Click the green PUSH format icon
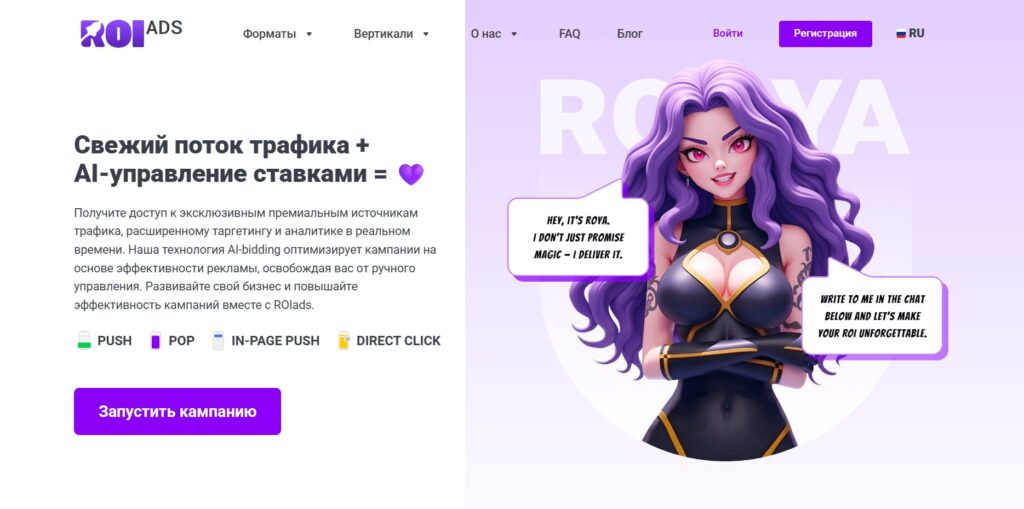 [84, 340]
